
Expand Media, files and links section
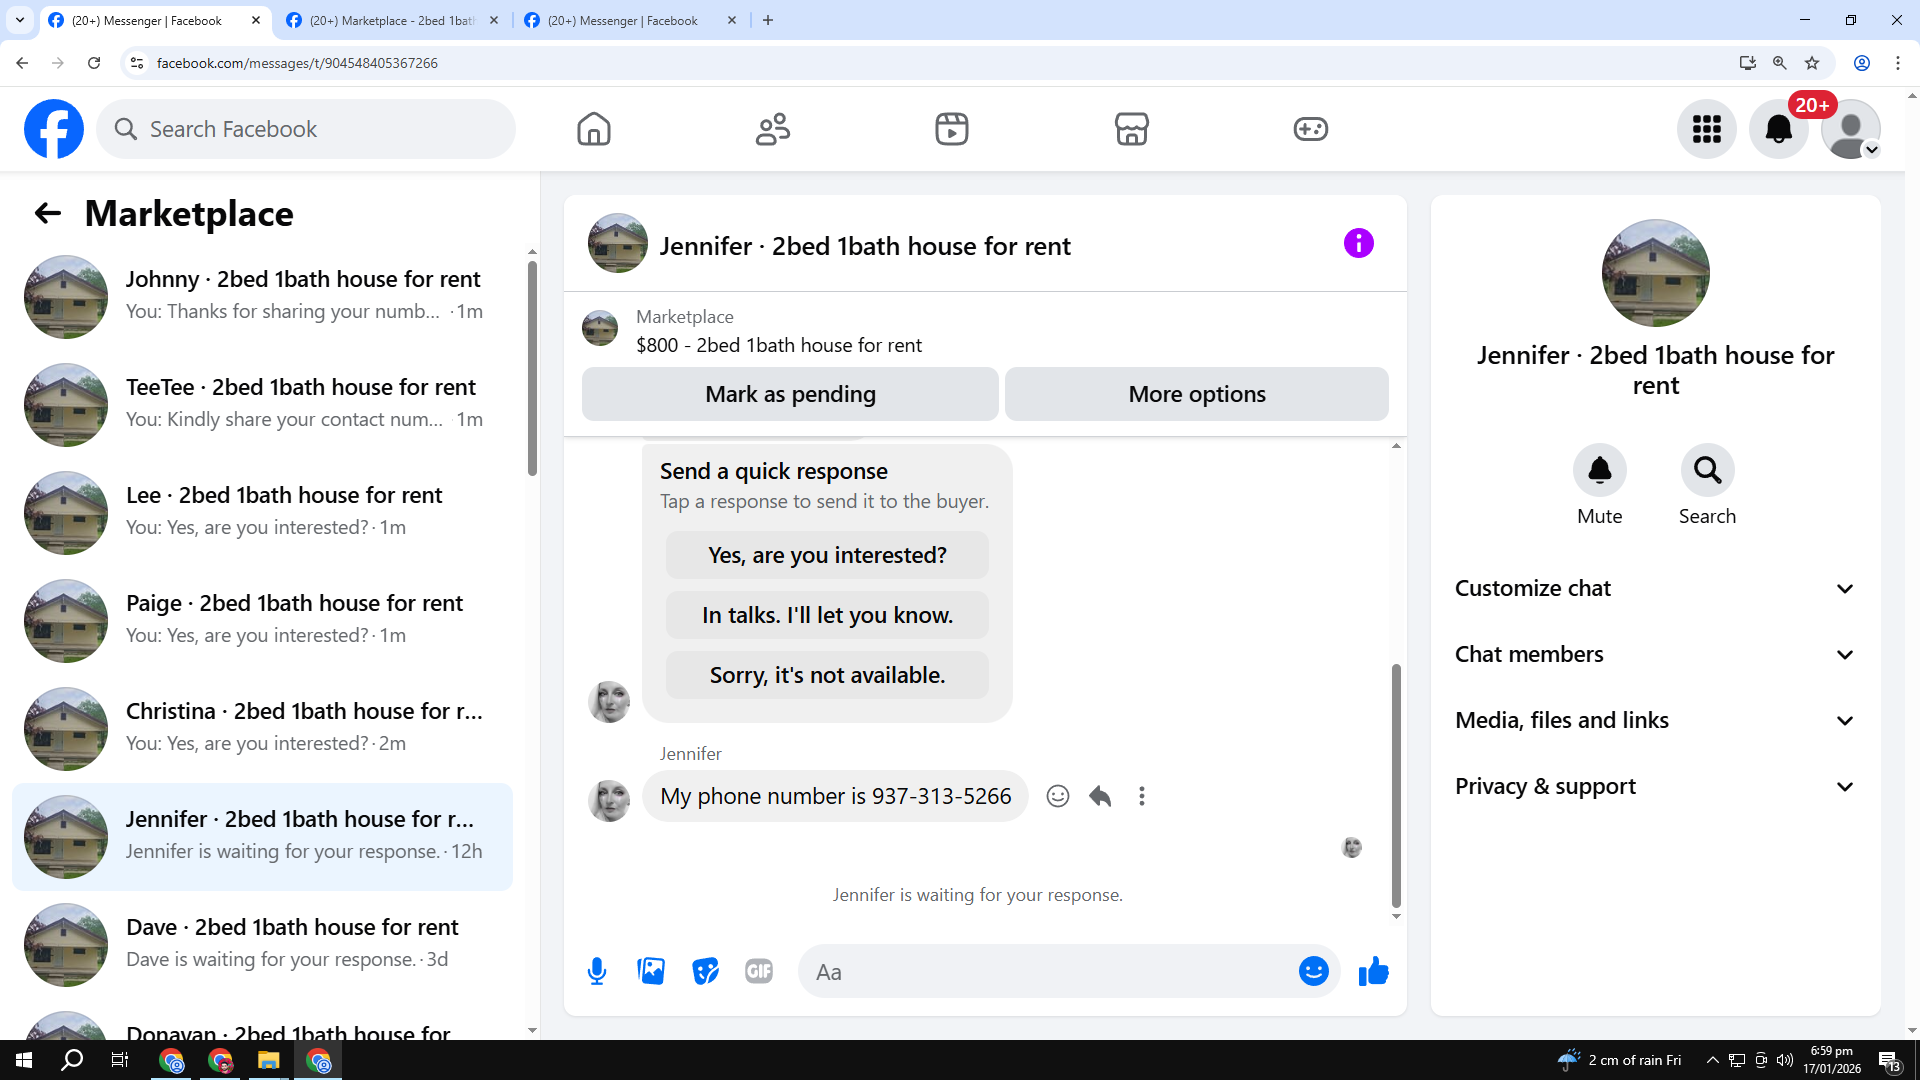1655,720
